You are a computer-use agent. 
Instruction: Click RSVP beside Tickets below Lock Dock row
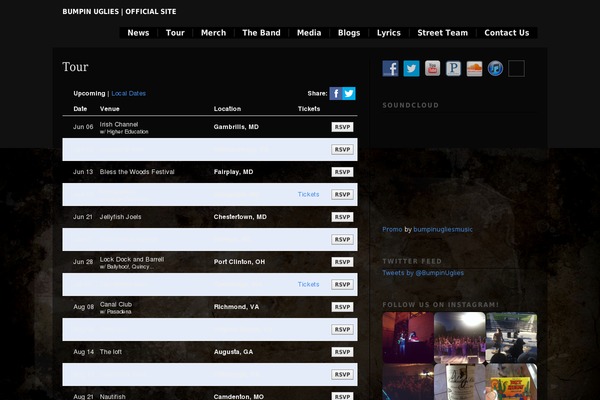tap(342, 284)
